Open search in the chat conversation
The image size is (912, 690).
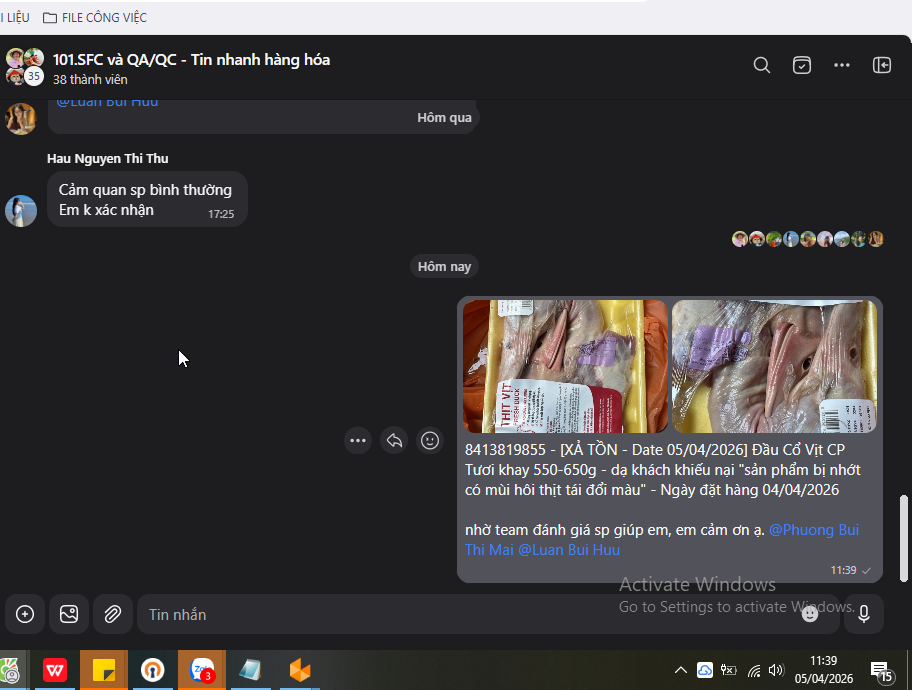coord(761,65)
